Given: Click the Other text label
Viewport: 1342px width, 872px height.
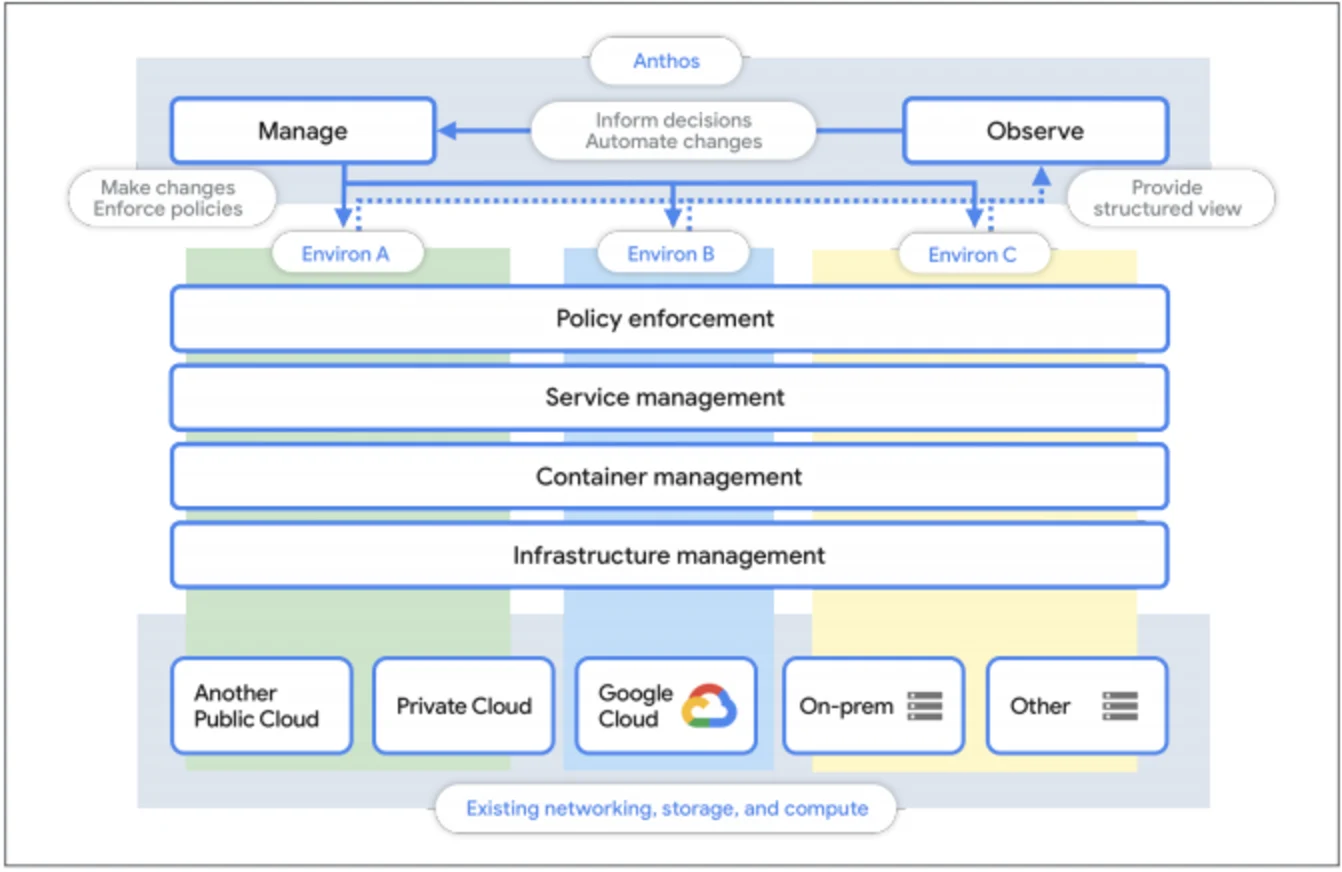Looking at the screenshot, I should coord(1040,706).
